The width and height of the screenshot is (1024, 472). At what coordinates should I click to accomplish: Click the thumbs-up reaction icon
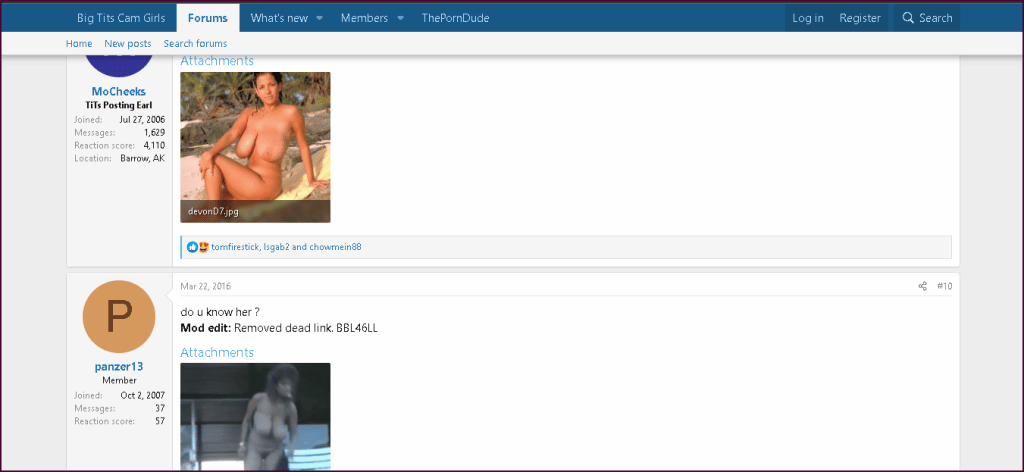pos(192,247)
